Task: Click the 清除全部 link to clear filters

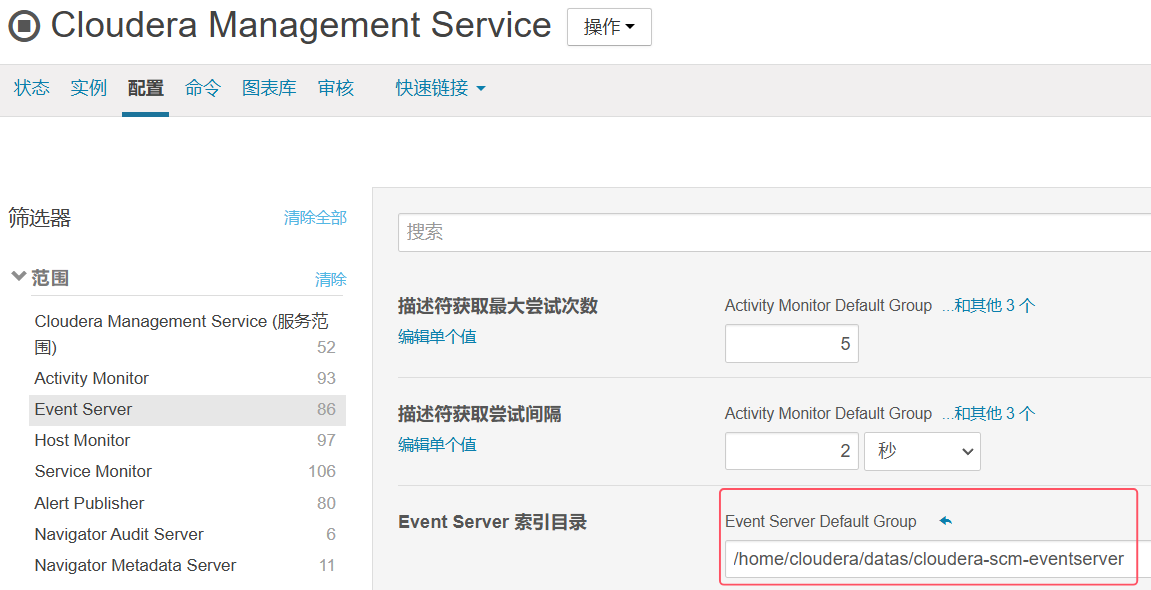Action: pyautogui.click(x=314, y=217)
